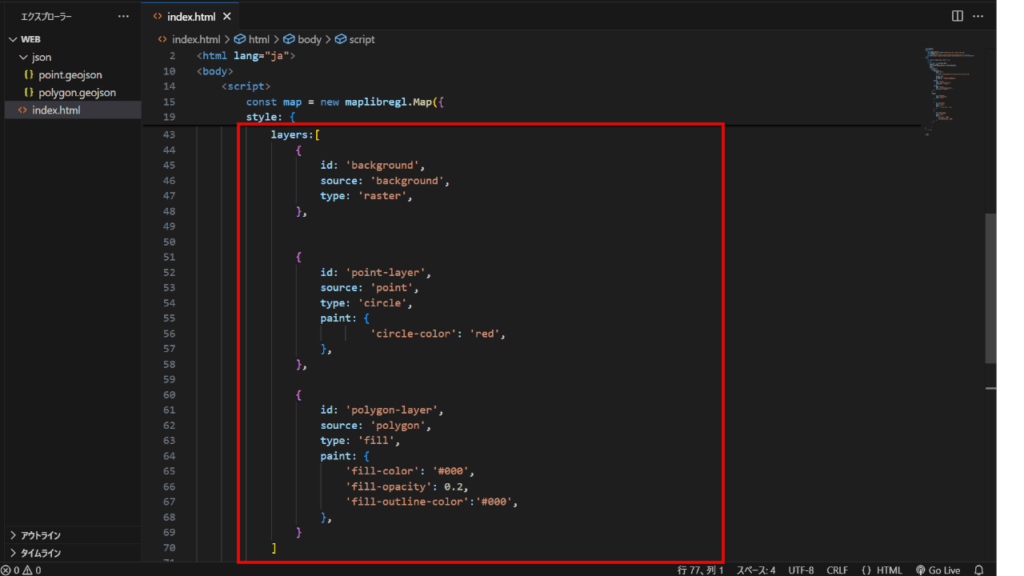Expand the アウトライン section
This screenshot has width=1024, height=576.
click(x=40, y=535)
